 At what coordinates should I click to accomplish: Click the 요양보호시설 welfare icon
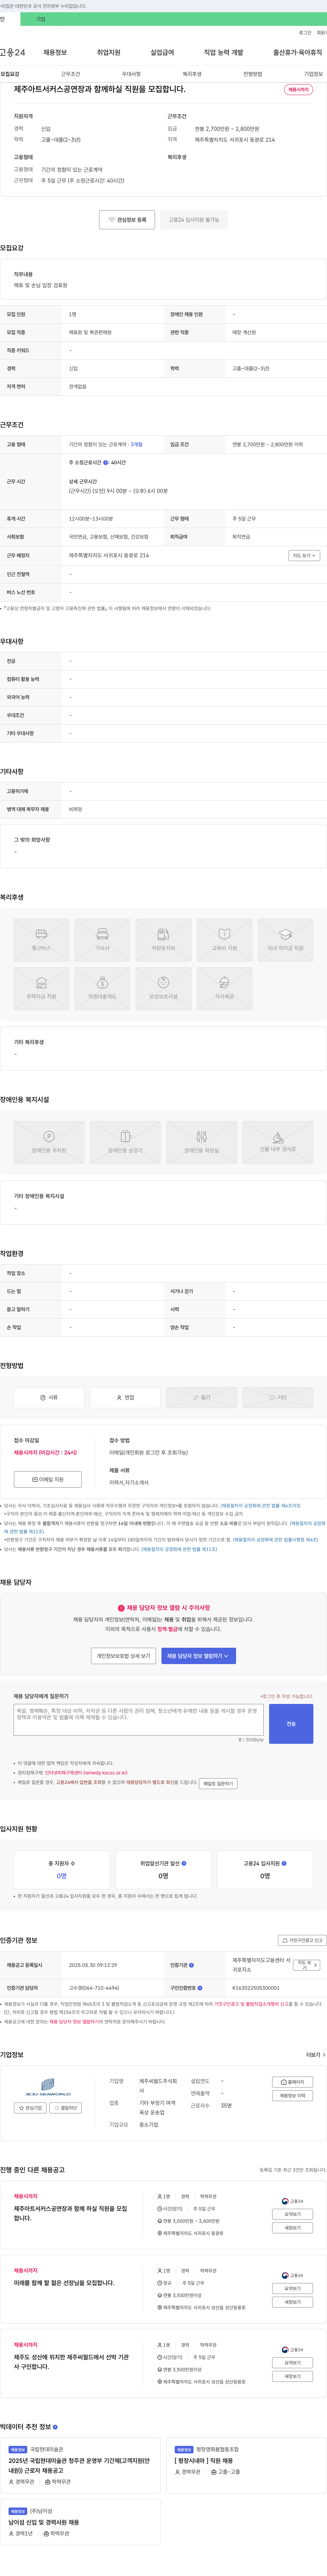(x=163, y=988)
